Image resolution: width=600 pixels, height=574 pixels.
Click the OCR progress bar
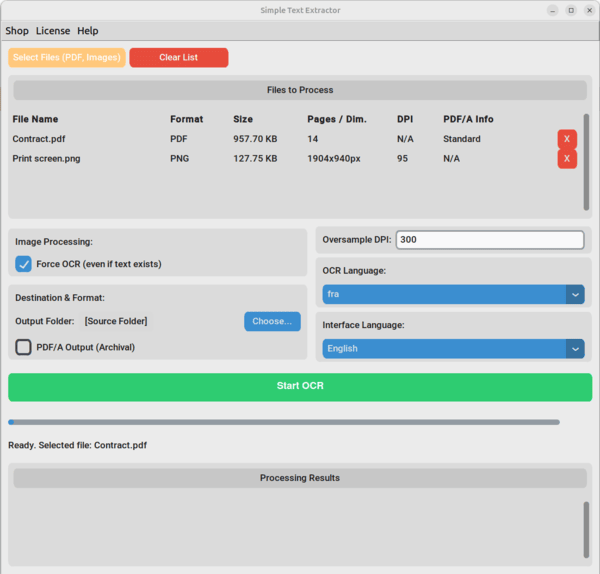pyautogui.click(x=284, y=422)
